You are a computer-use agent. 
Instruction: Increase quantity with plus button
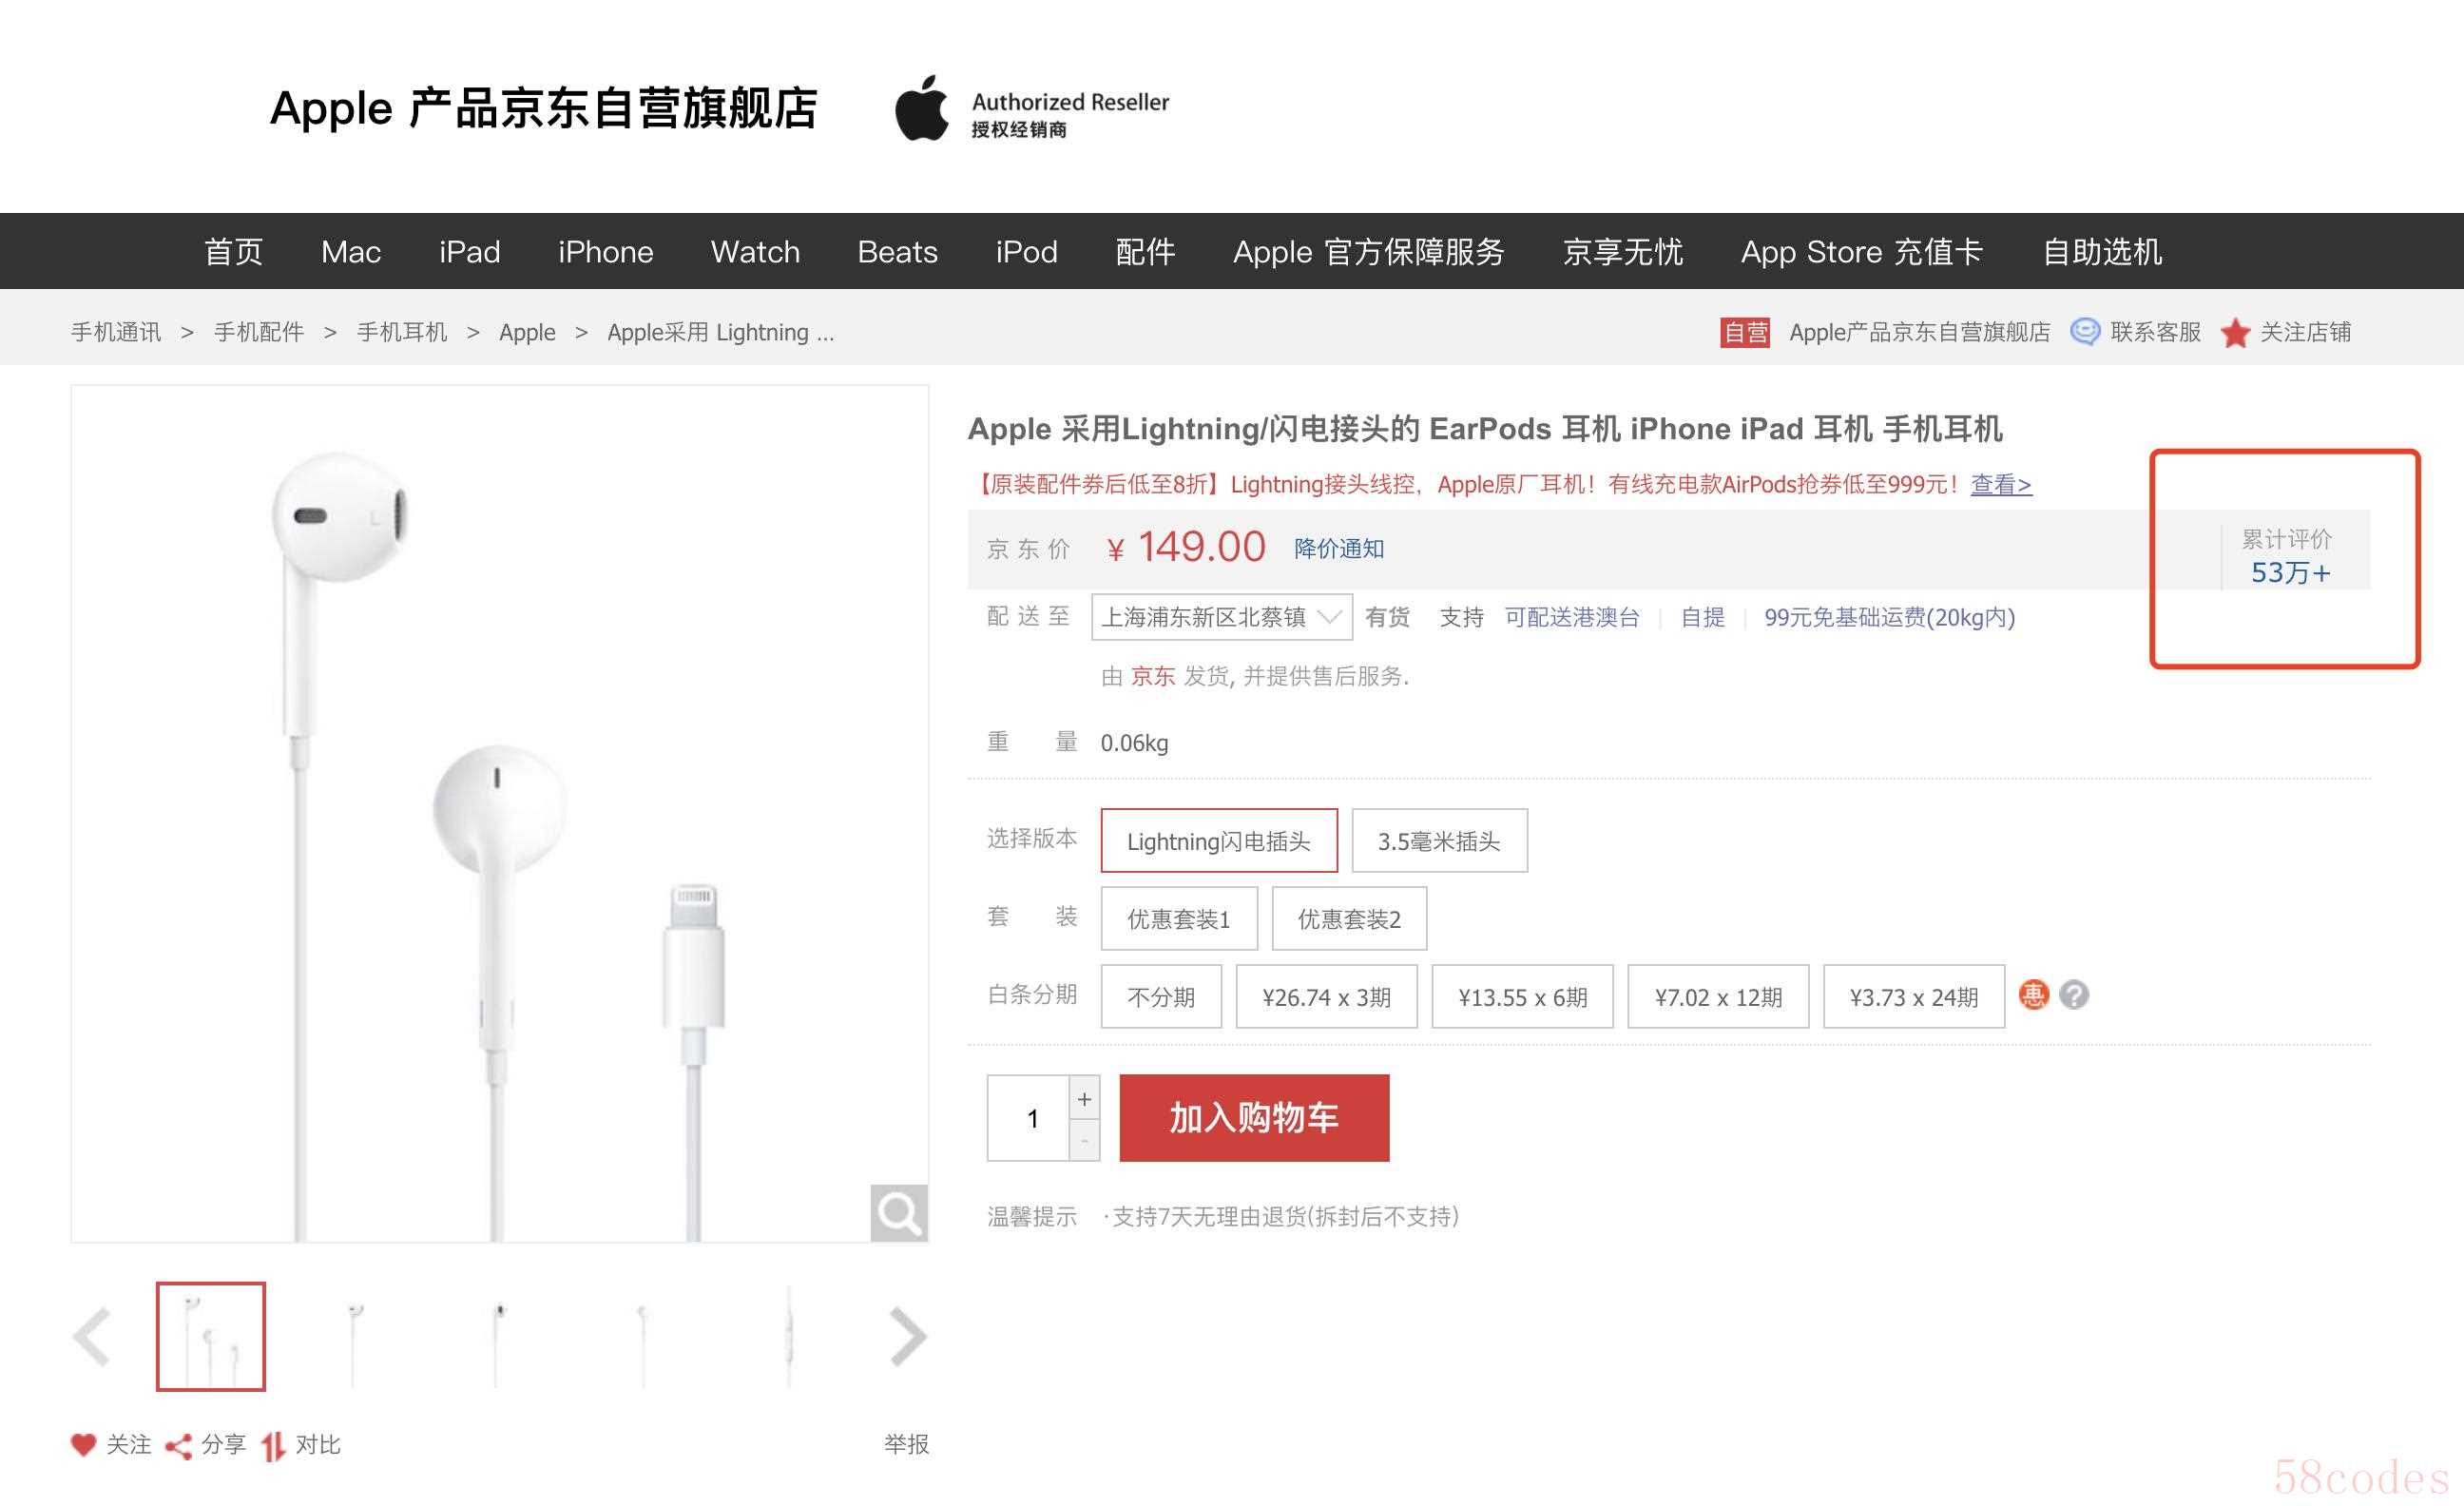point(1084,1099)
